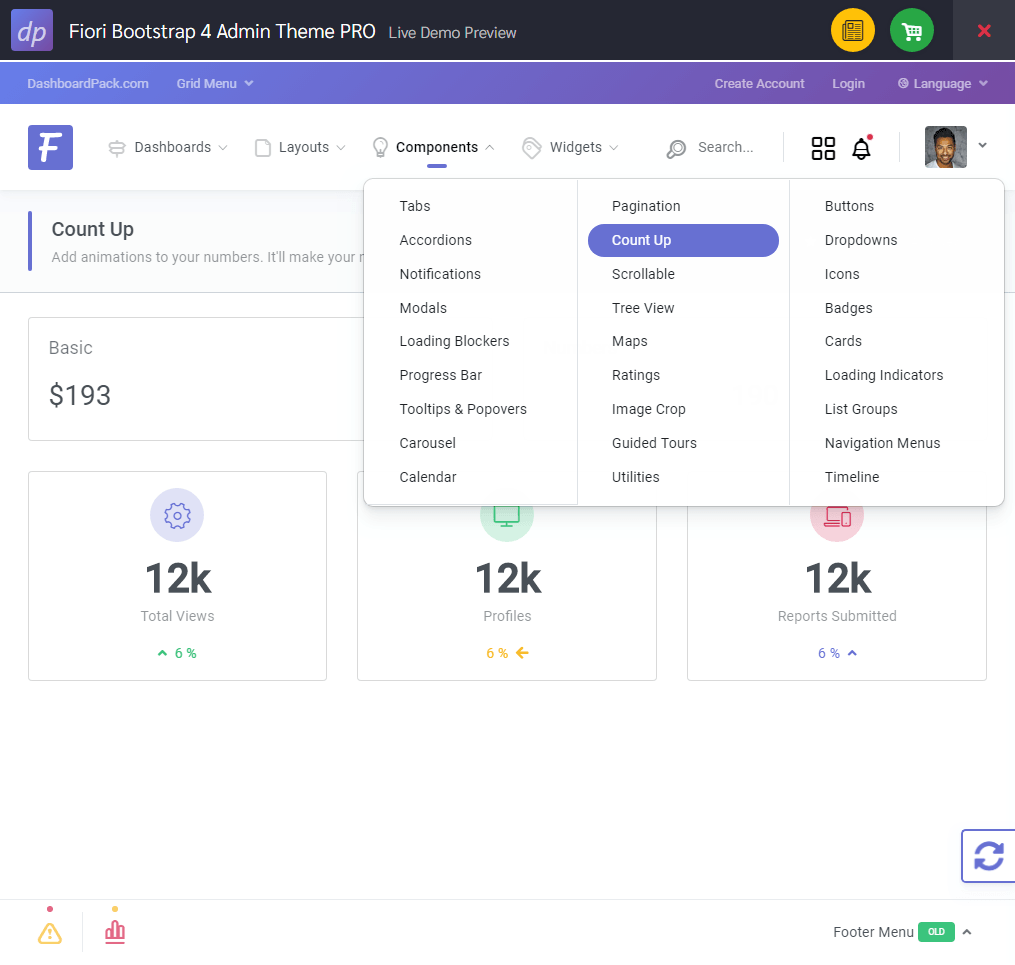The image size is (1015, 965).
Task: Click the Fiori F logo
Action: (50, 148)
